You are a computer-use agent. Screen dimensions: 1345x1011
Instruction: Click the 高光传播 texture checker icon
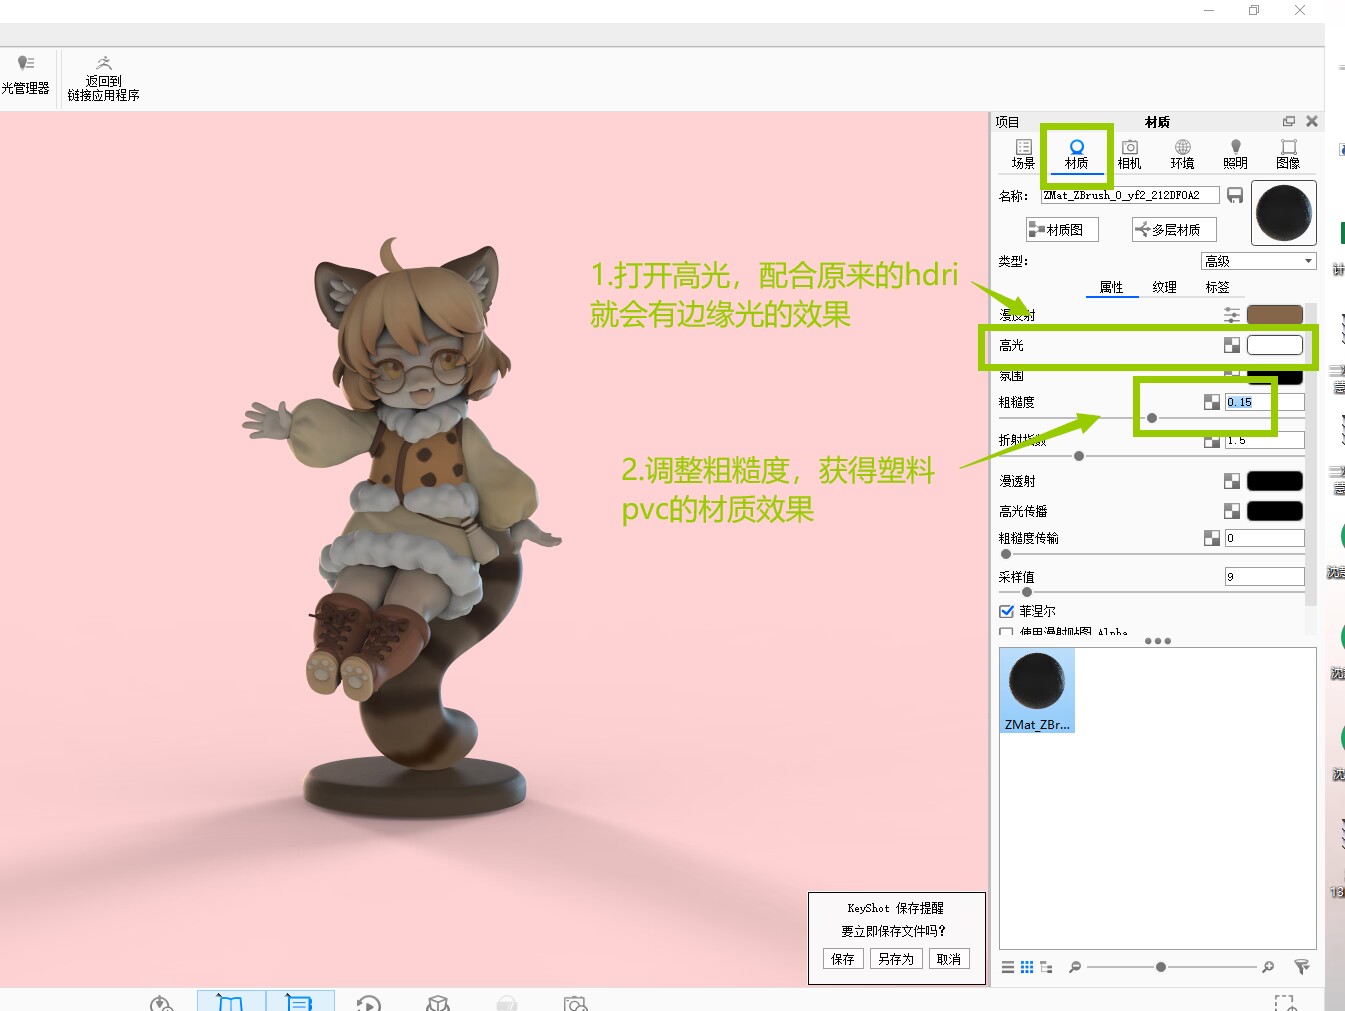1232,511
